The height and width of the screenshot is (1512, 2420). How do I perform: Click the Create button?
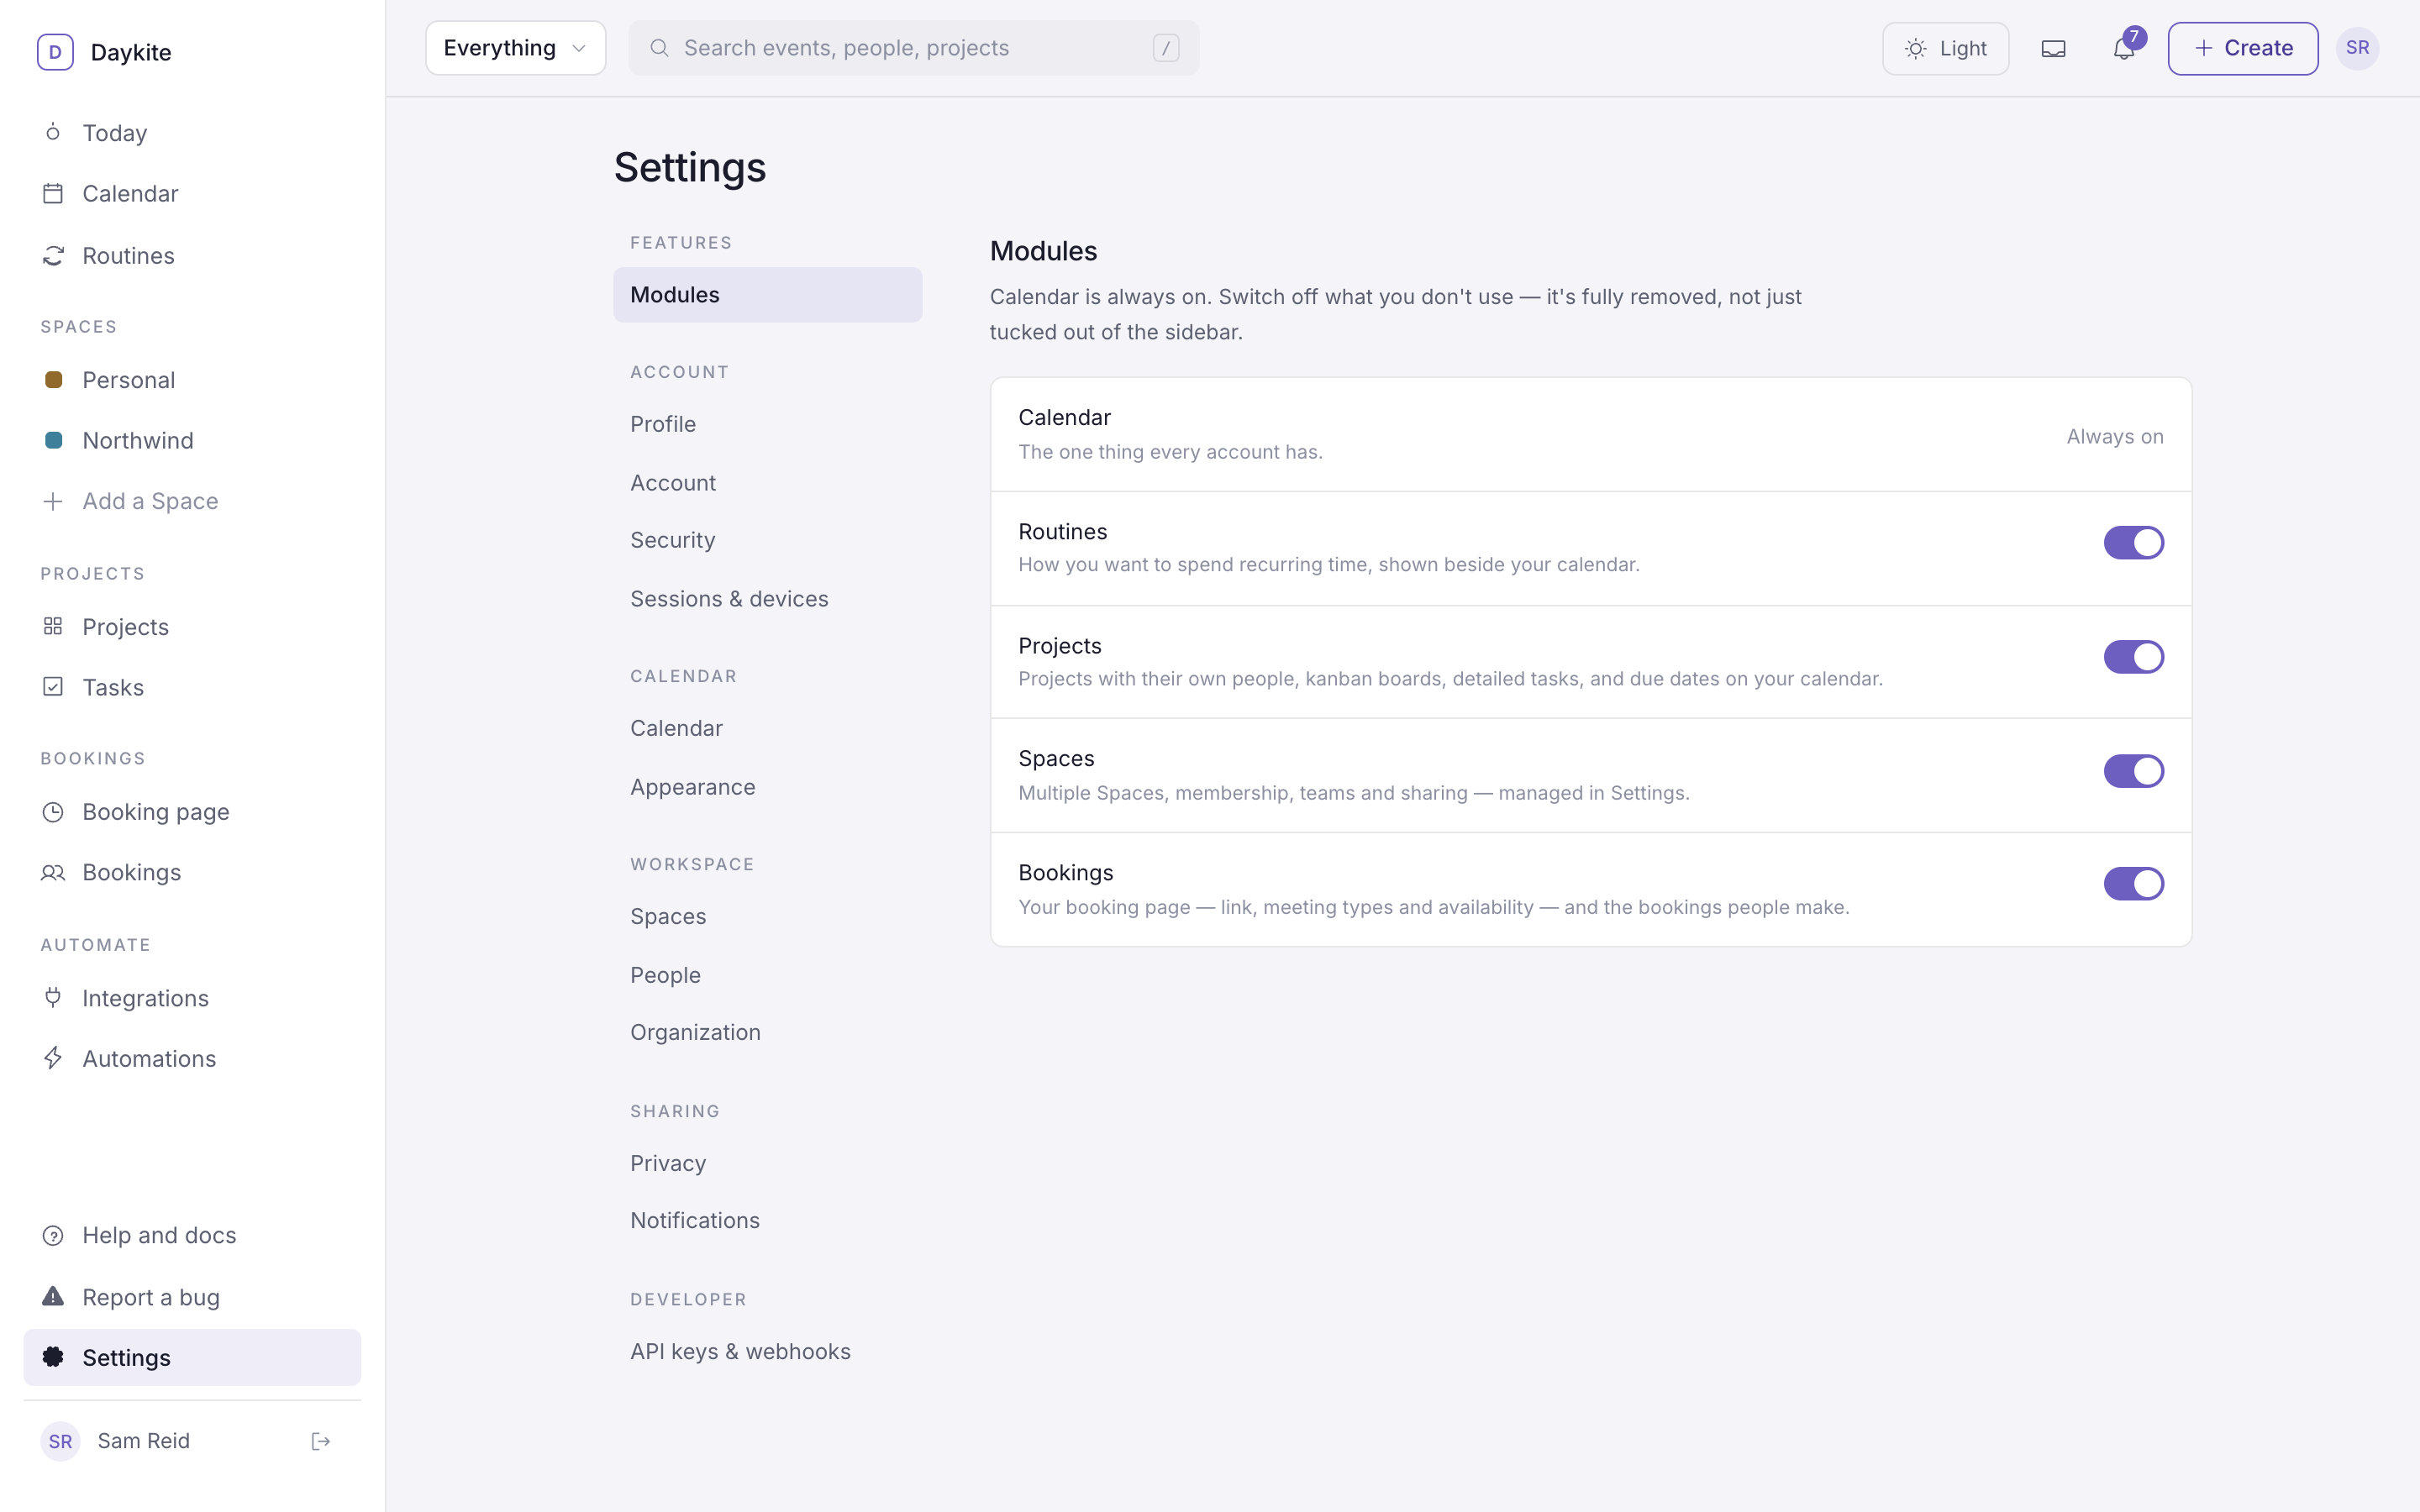click(2242, 48)
